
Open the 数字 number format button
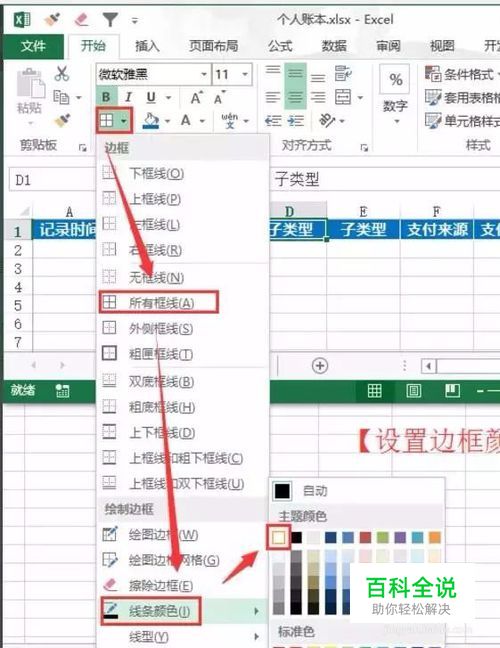[x=396, y=95]
